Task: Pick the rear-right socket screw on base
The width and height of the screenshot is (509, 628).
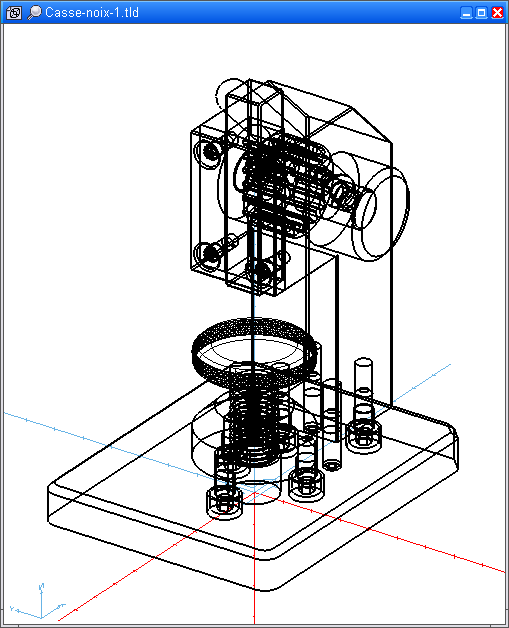Action: coord(364,436)
